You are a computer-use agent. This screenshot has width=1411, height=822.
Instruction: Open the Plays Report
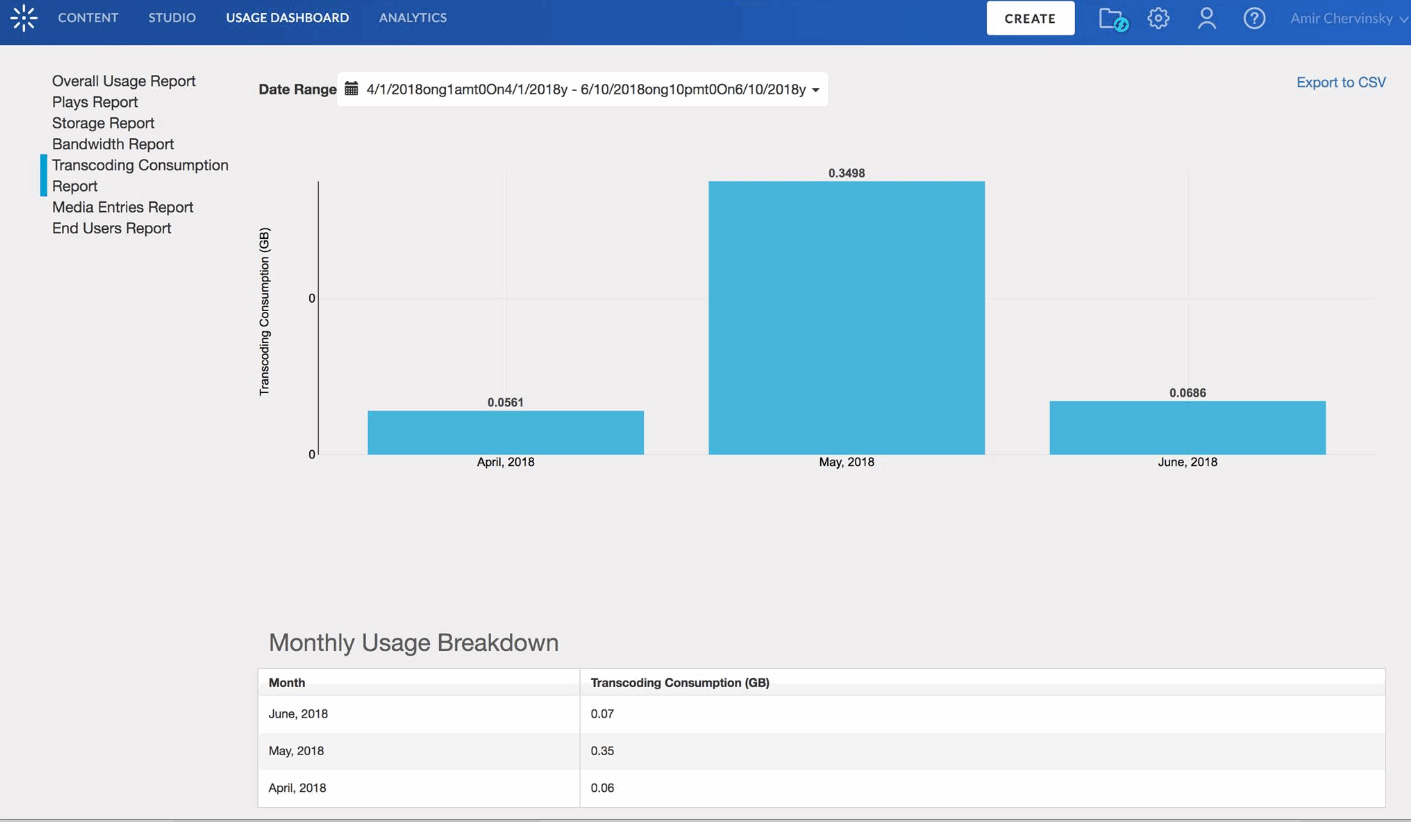coord(95,102)
